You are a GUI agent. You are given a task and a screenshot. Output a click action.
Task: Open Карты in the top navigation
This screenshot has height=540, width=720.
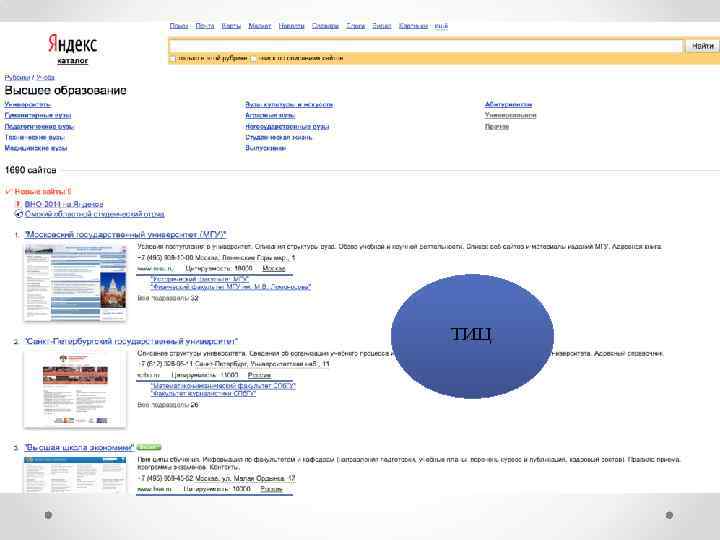[x=231, y=26]
